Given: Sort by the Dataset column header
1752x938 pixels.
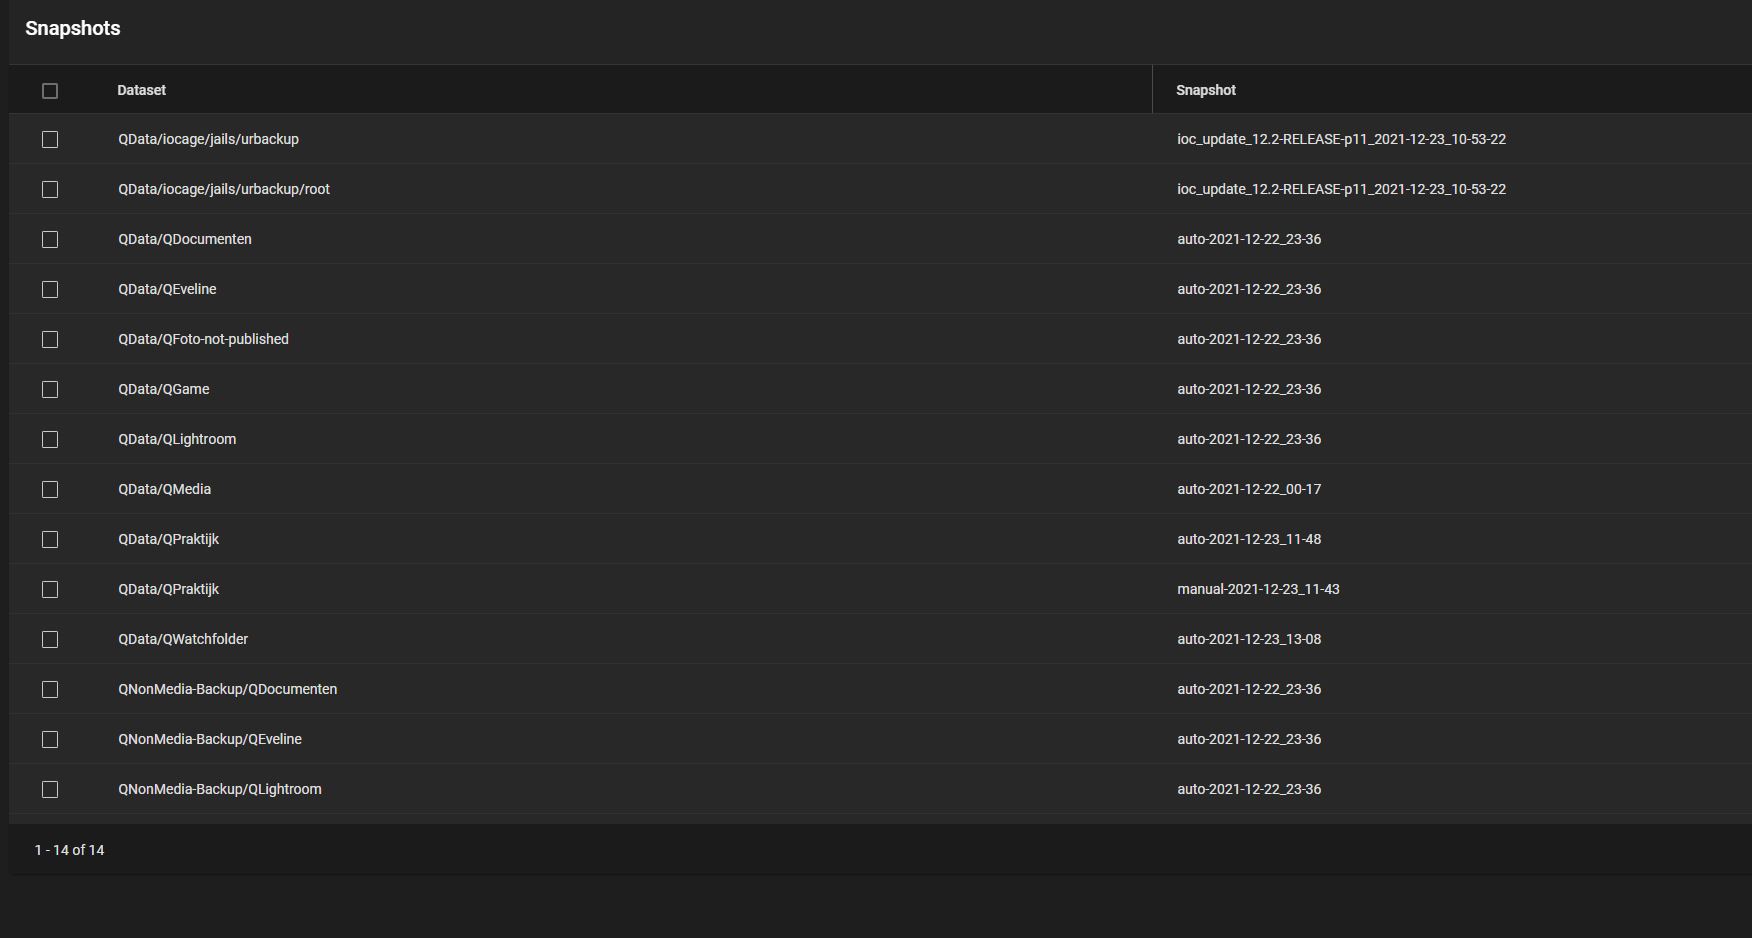Looking at the screenshot, I should [x=141, y=90].
